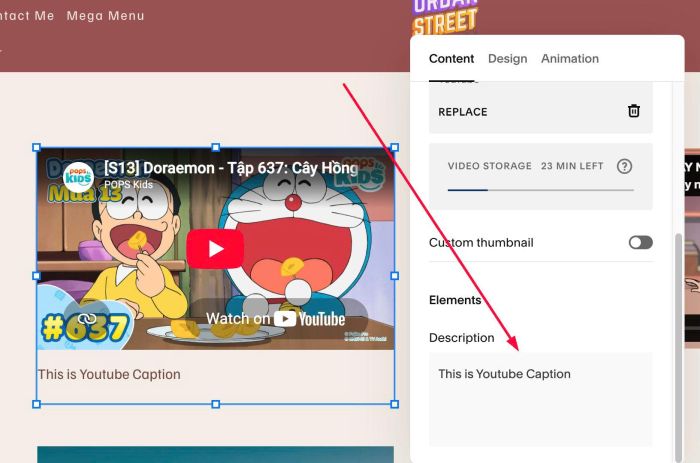Screen dimensions: 700x463
Task: Click the image block below the video
Action: 216,454
